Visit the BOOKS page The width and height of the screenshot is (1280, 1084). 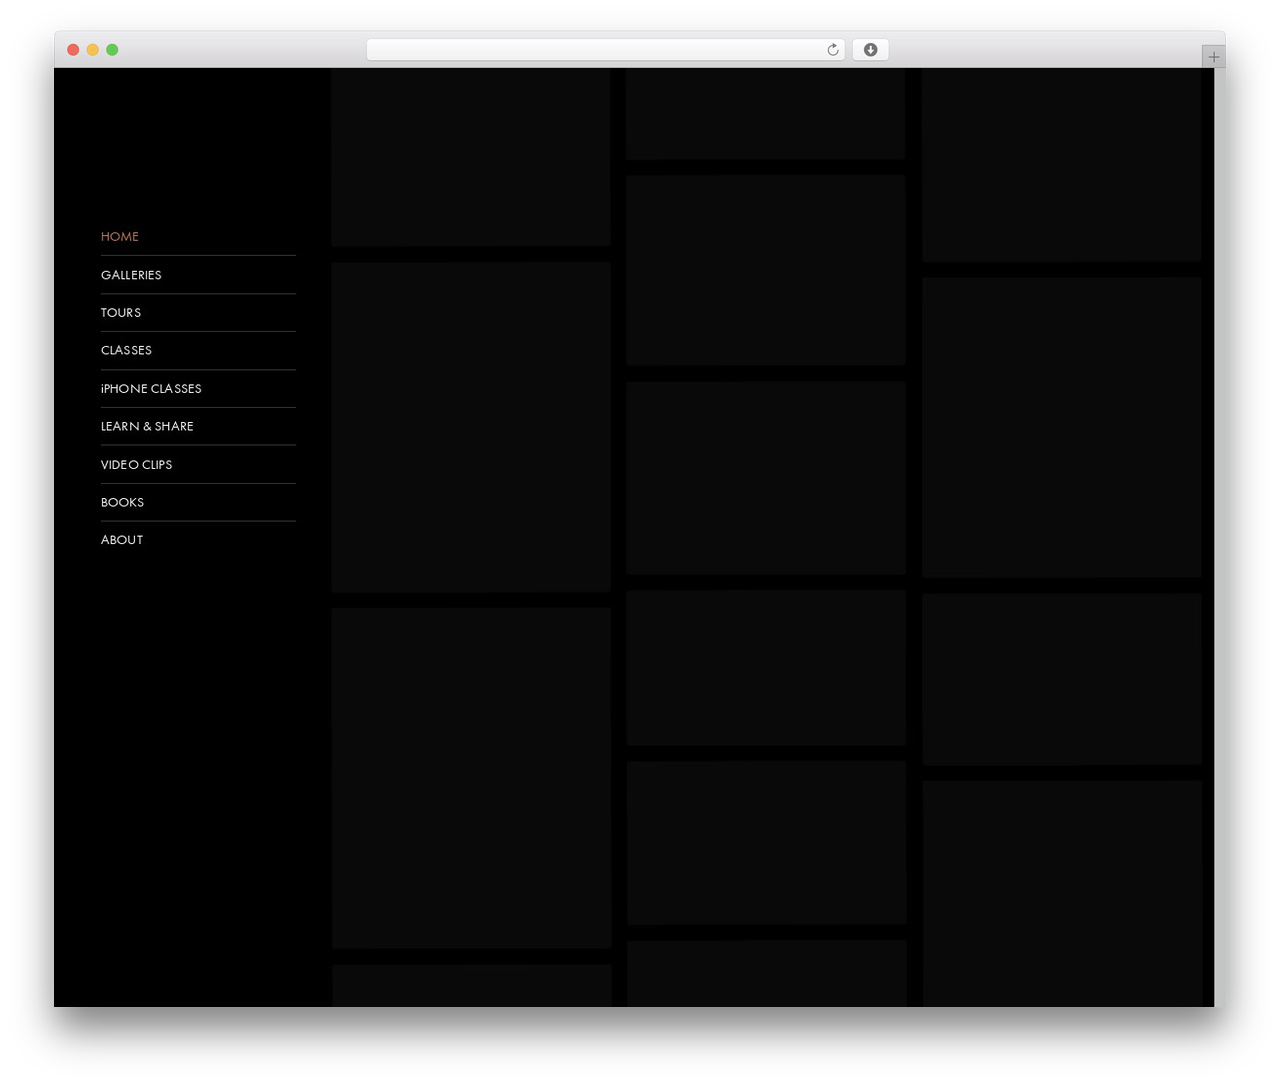122,503
